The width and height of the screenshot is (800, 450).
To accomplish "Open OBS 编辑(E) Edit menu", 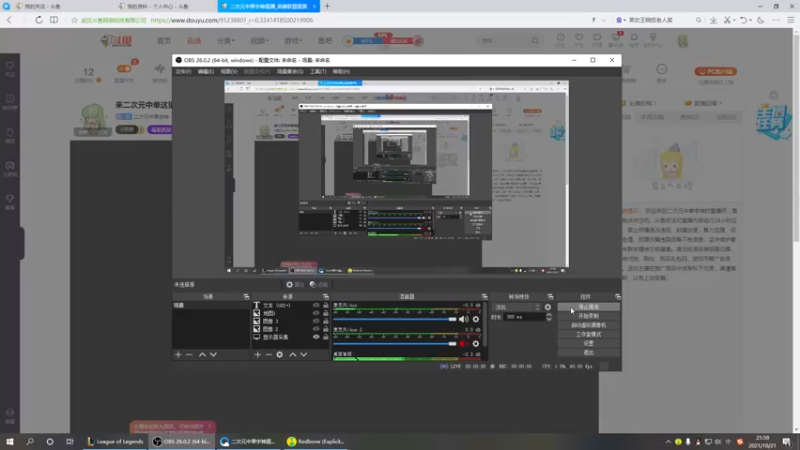I will click(206, 71).
